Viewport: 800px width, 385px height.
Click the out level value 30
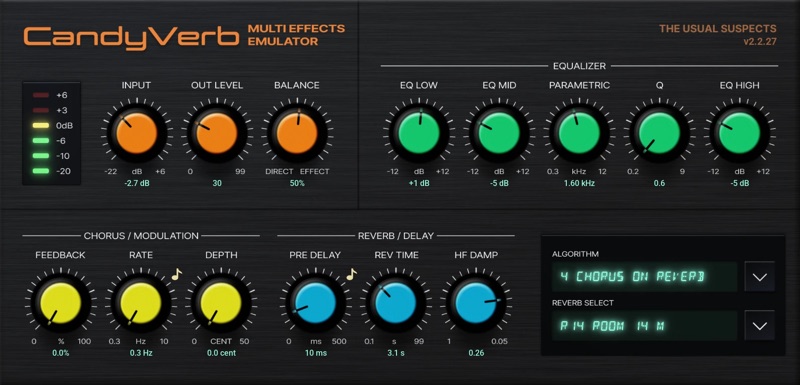[217, 183]
